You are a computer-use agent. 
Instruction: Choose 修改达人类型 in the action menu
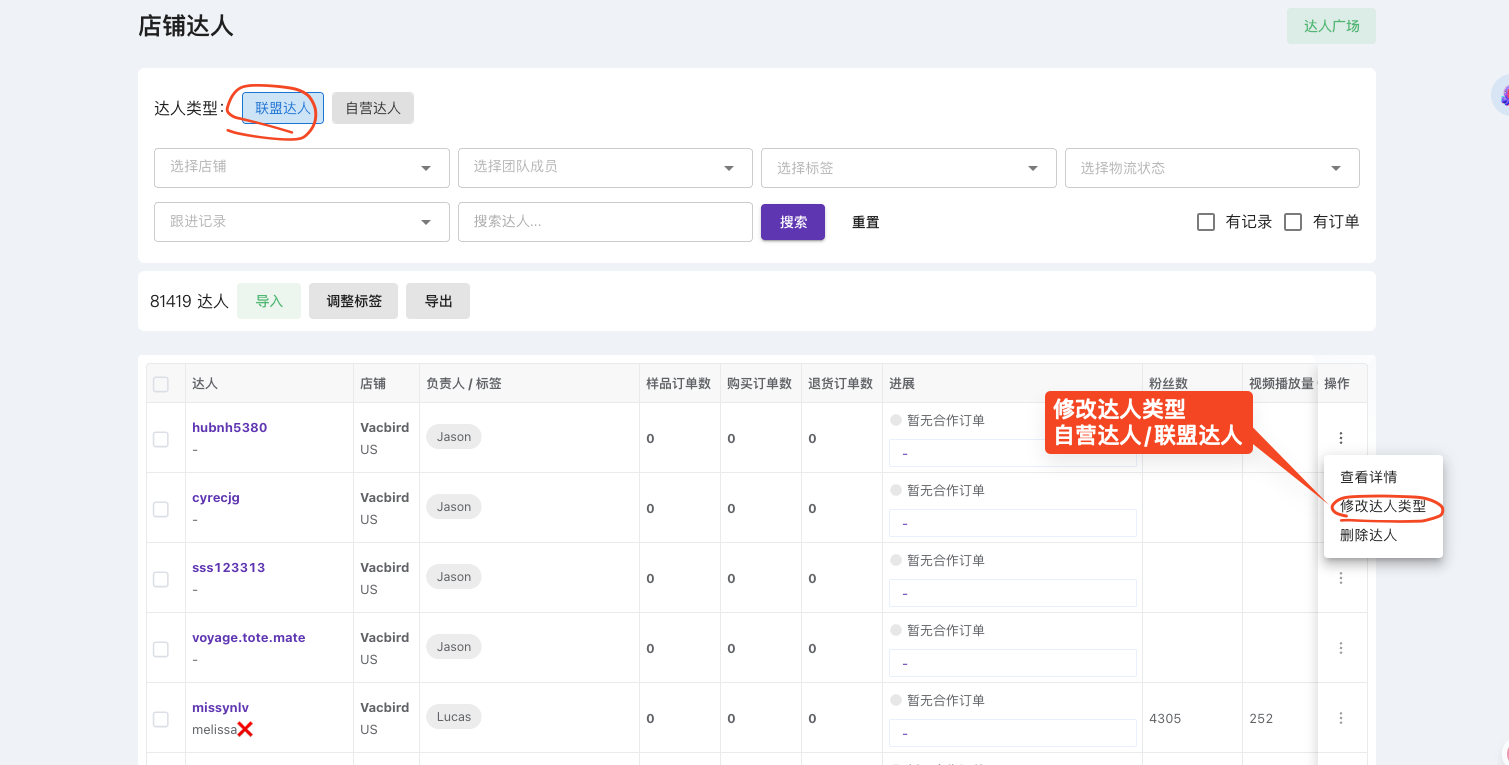1383,506
